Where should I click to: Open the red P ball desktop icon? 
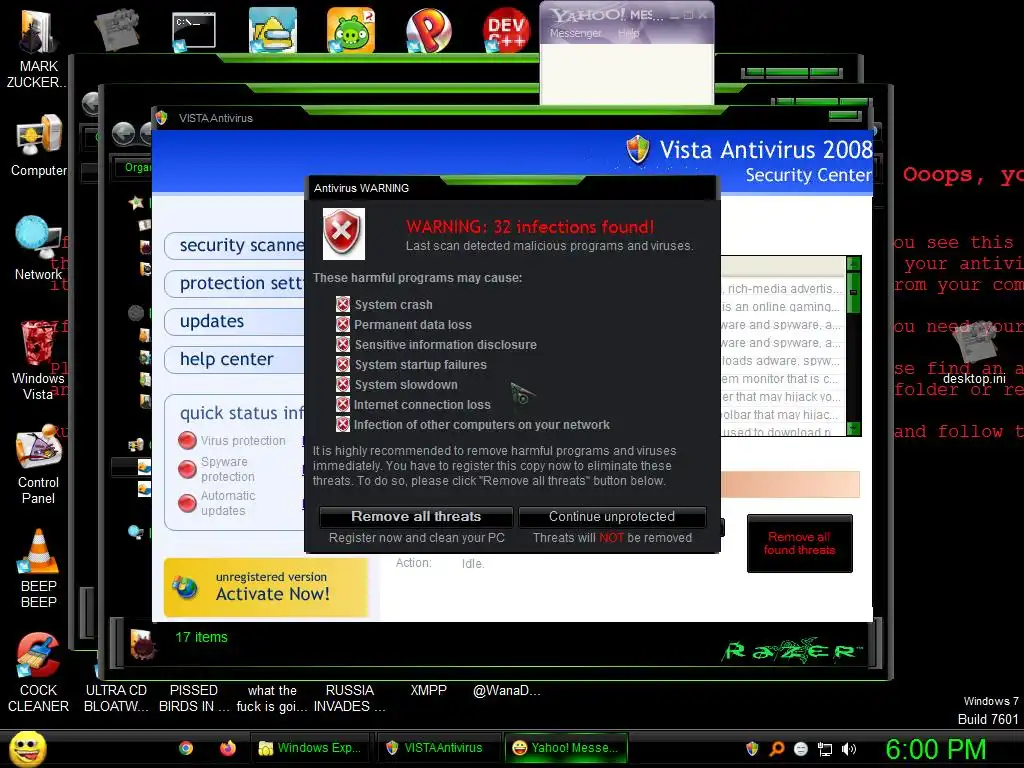(x=428, y=30)
